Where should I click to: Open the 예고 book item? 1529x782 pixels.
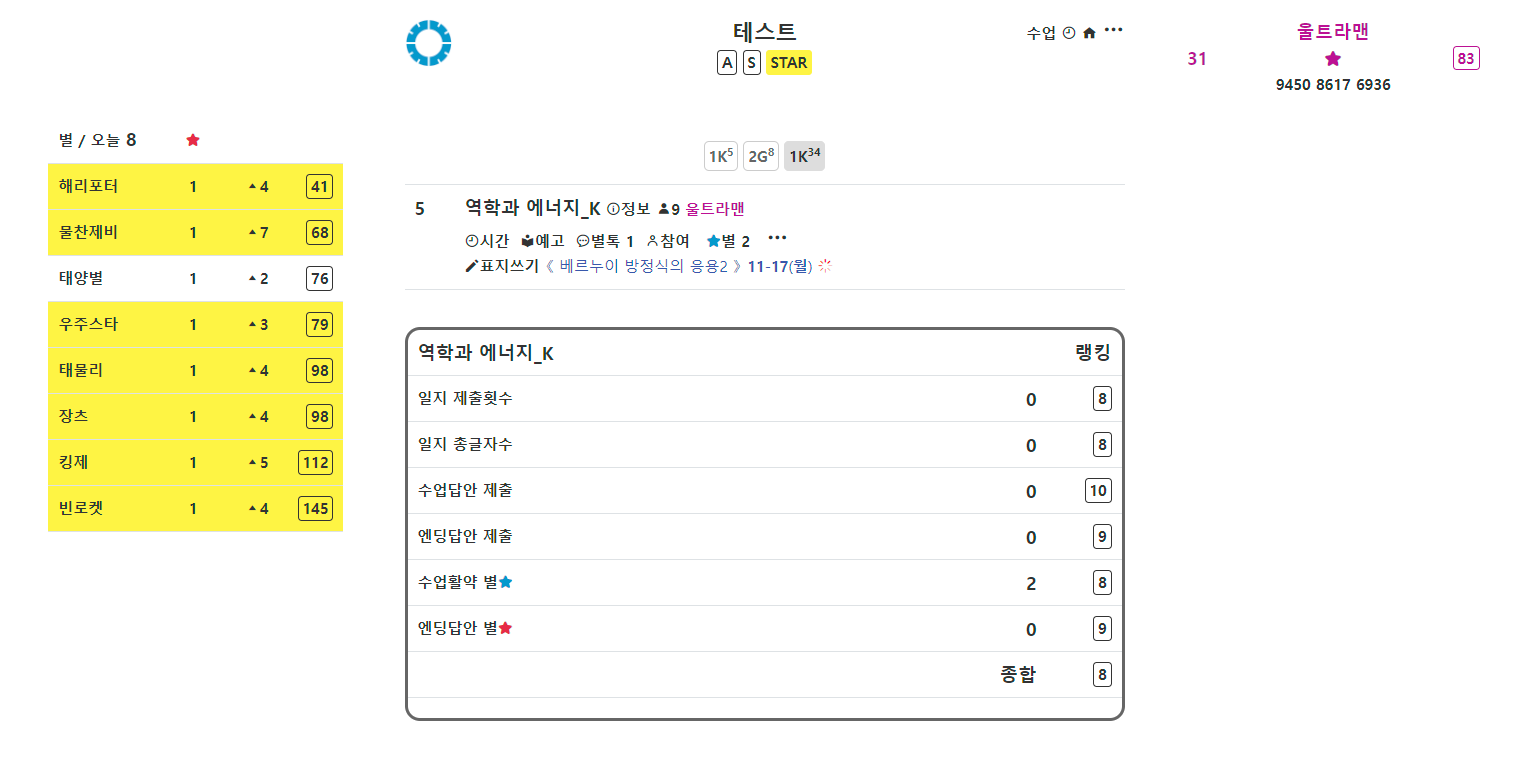pyautogui.click(x=543, y=241)
